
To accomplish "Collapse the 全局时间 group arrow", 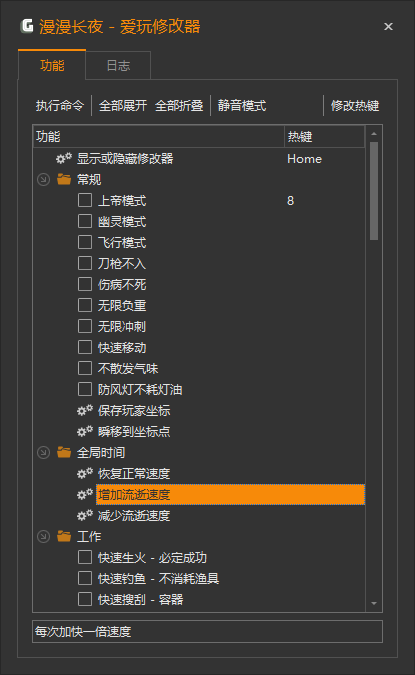I will (43, 452).
